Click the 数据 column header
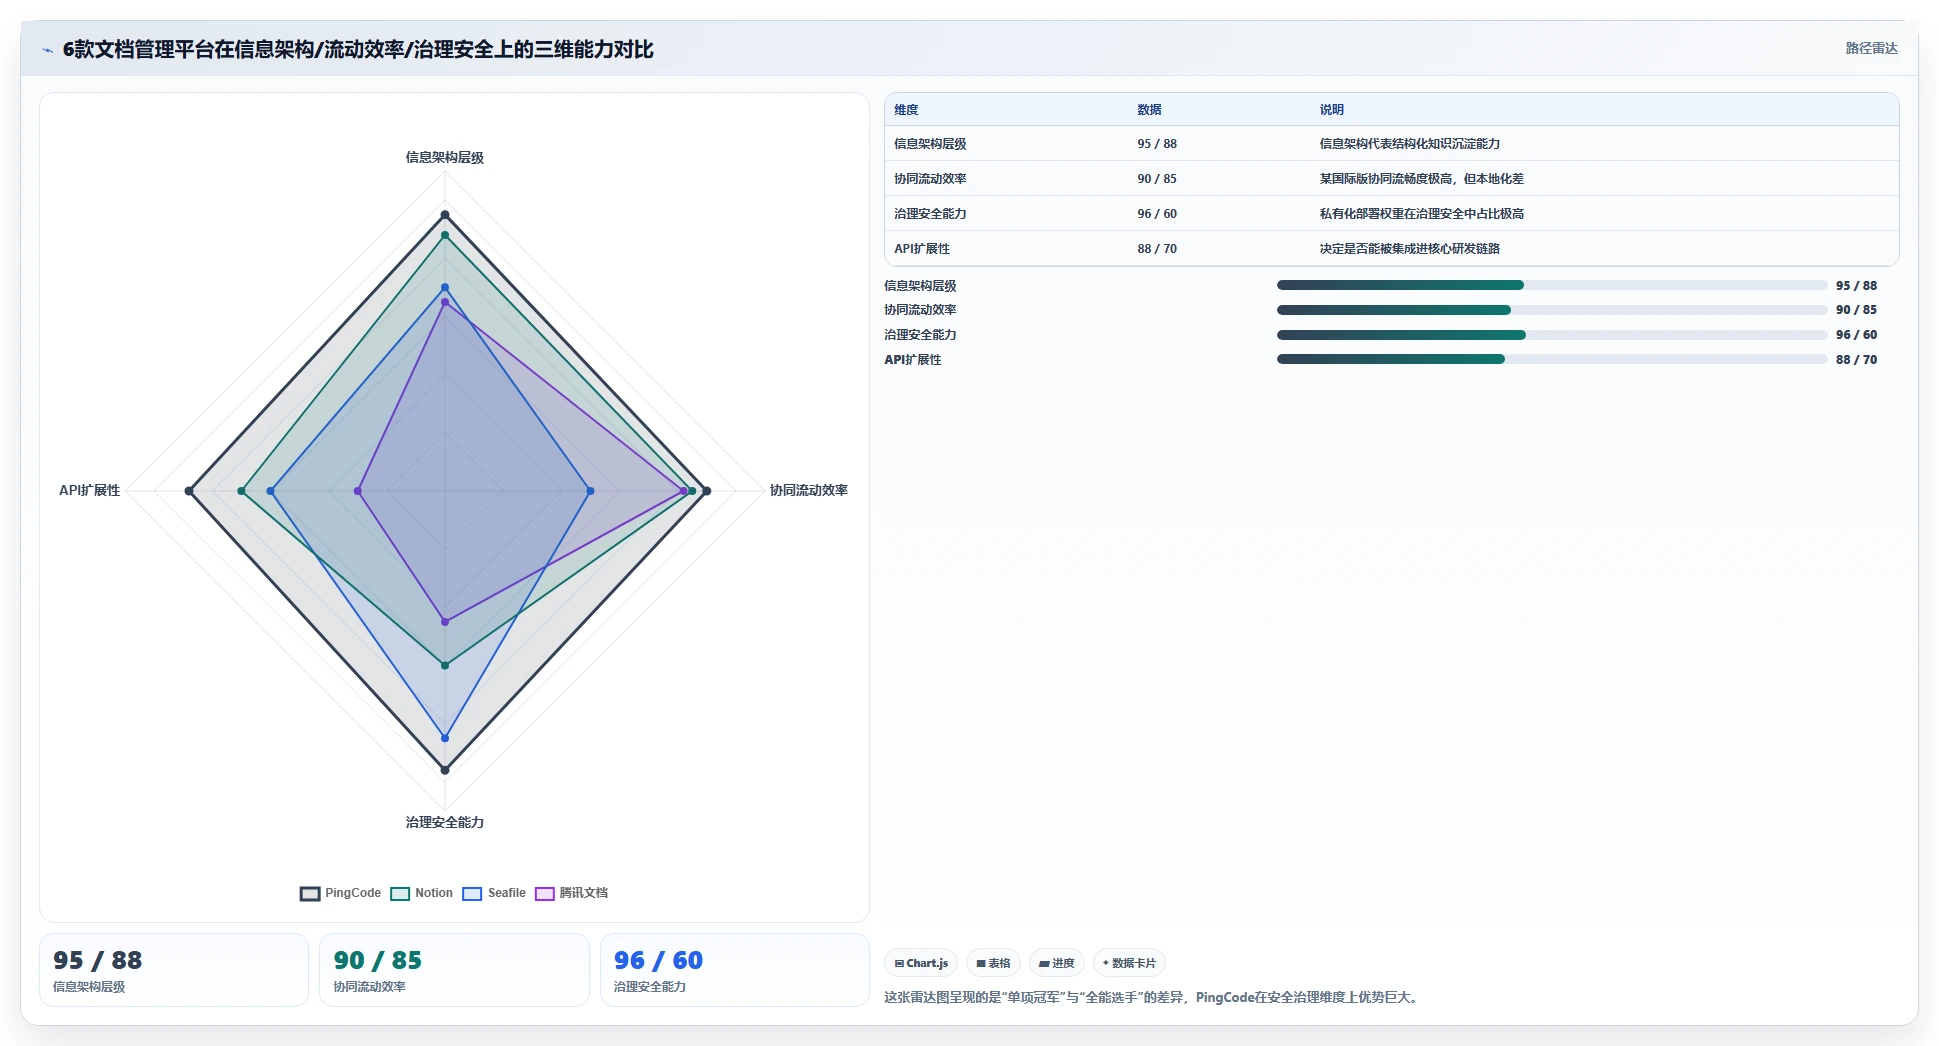 click(1149, 110)
